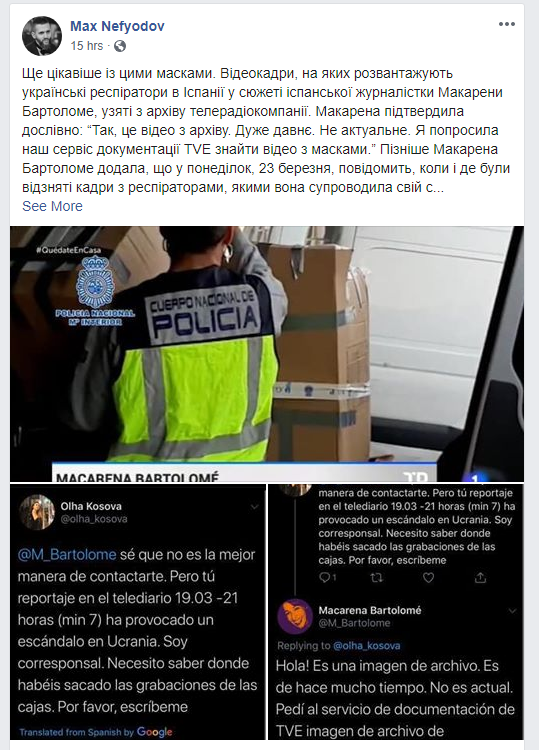Expand the chevron on Olha Kosova's tweet
This screenshot has width=539, height=750.
(x=254, y=507)
